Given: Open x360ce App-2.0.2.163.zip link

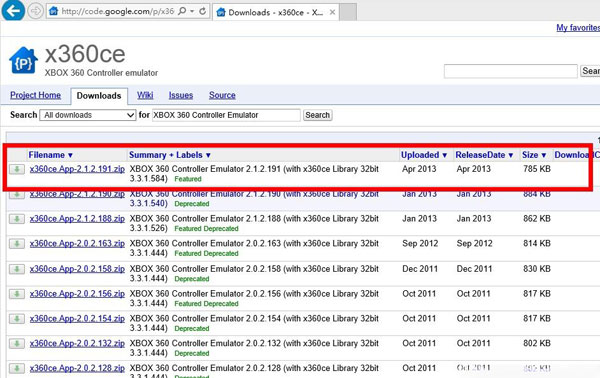Looking at the screenshot, I should 77,244.
